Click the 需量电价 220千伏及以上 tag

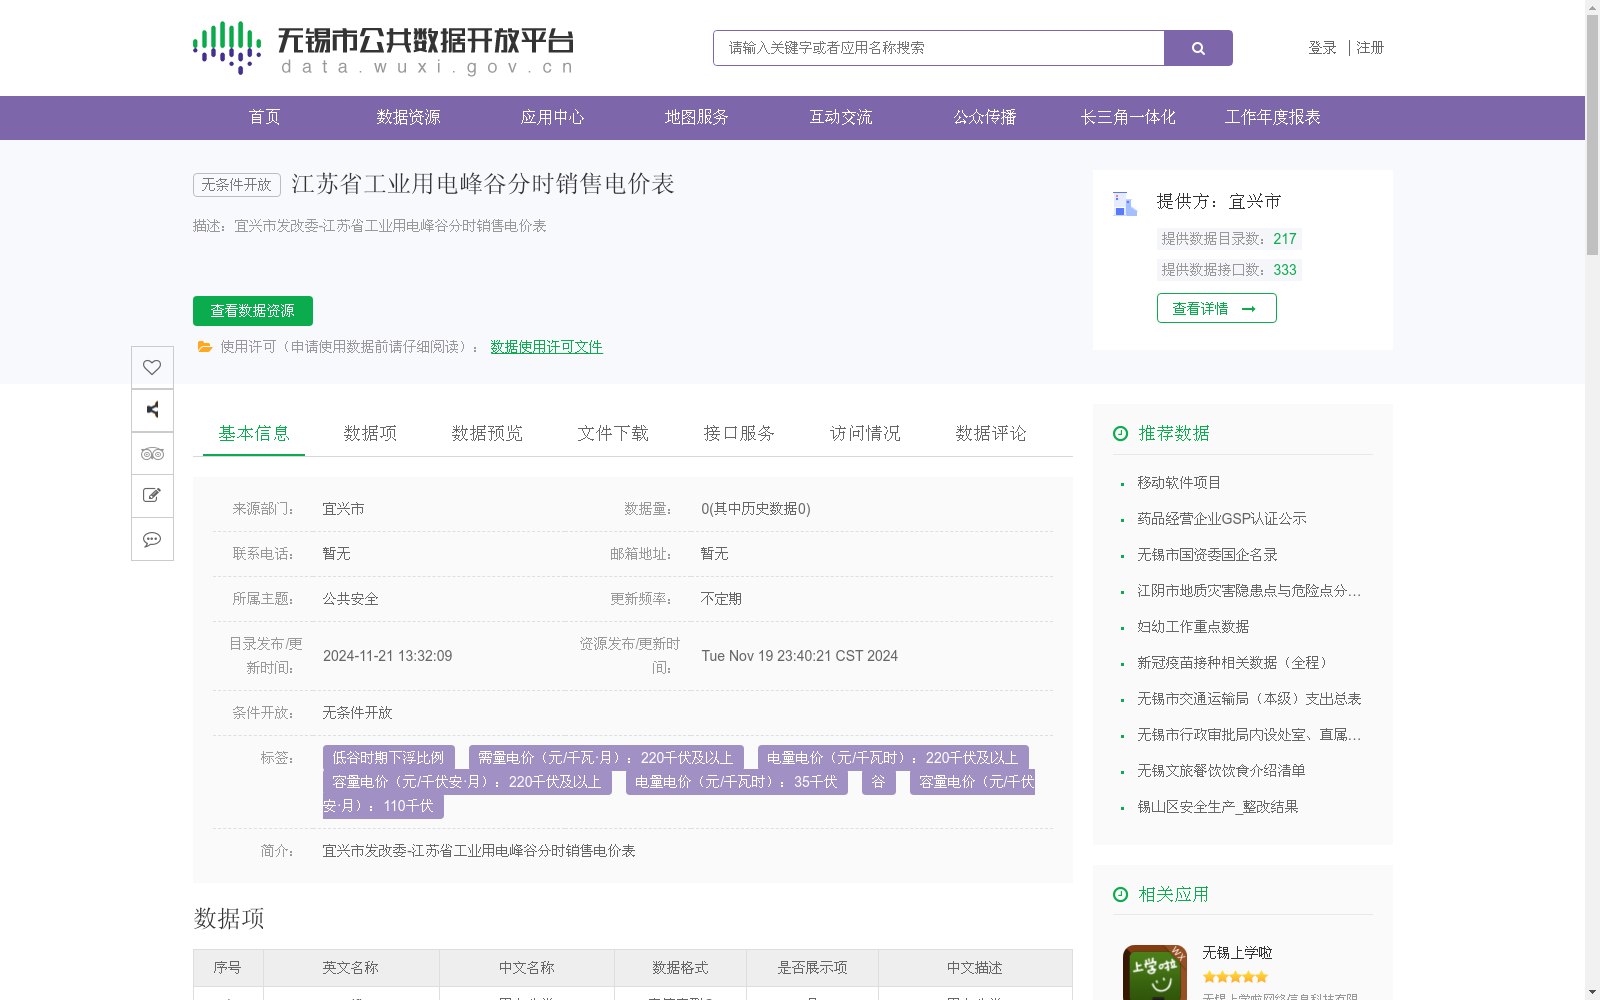(606, 758)
